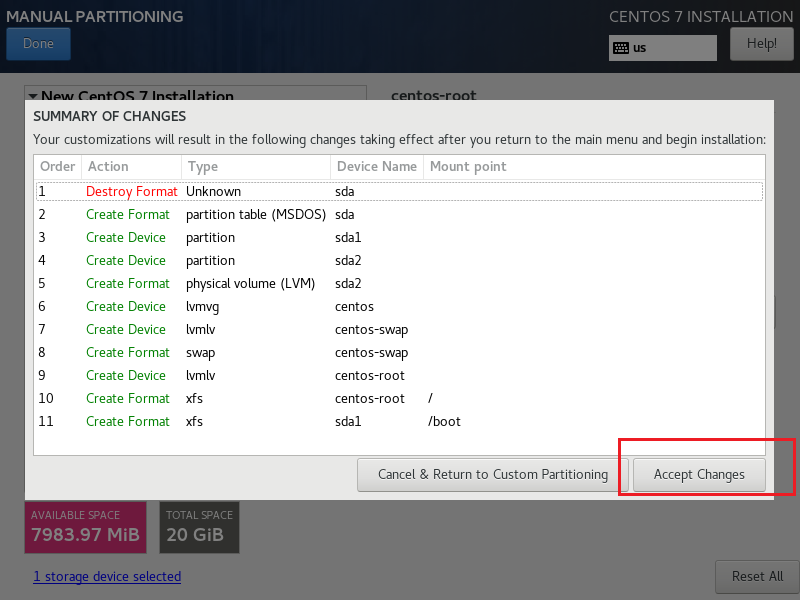Collapse the New CentOS 7 Installation expander

[33, 96]
